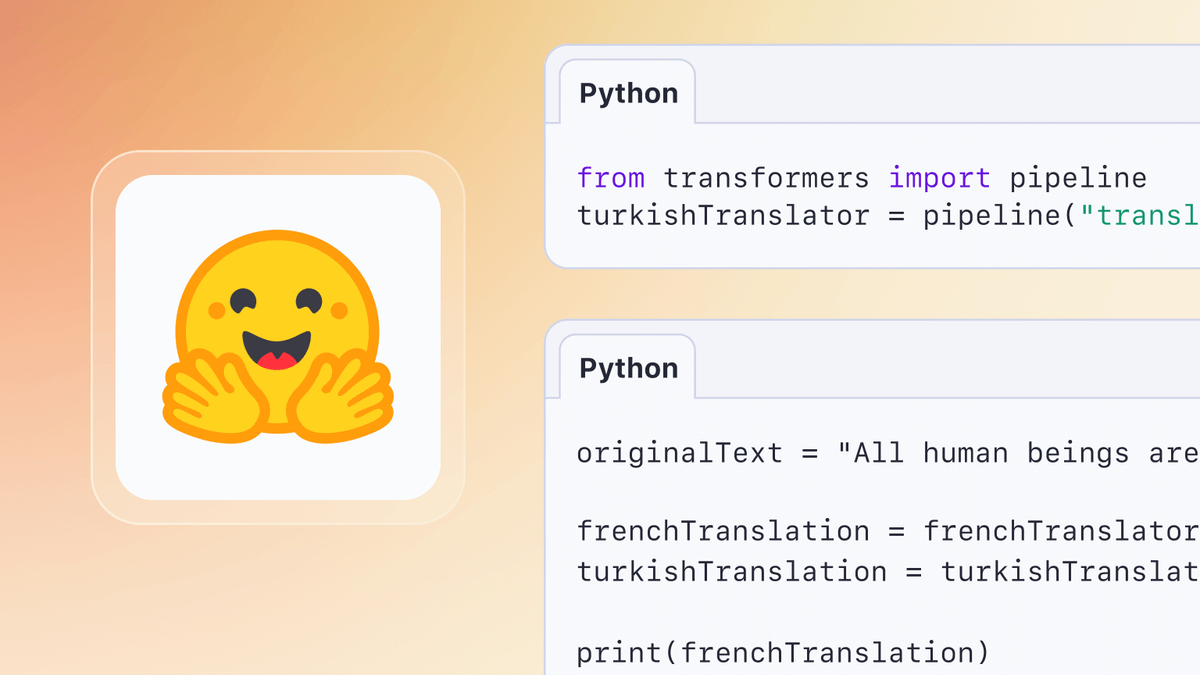1200x675 pixels.
Task: Click the print(frenchTranslation) statement
Action: (783, 652)
